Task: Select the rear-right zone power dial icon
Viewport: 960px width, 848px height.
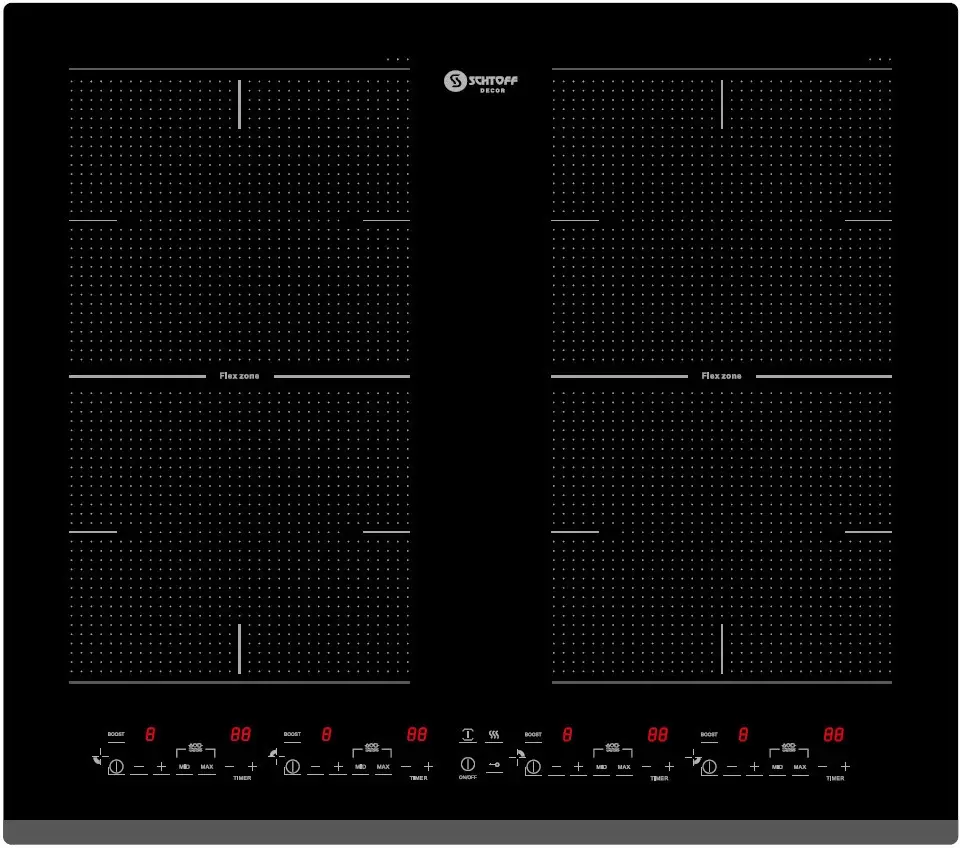Action: click(534, 767)
